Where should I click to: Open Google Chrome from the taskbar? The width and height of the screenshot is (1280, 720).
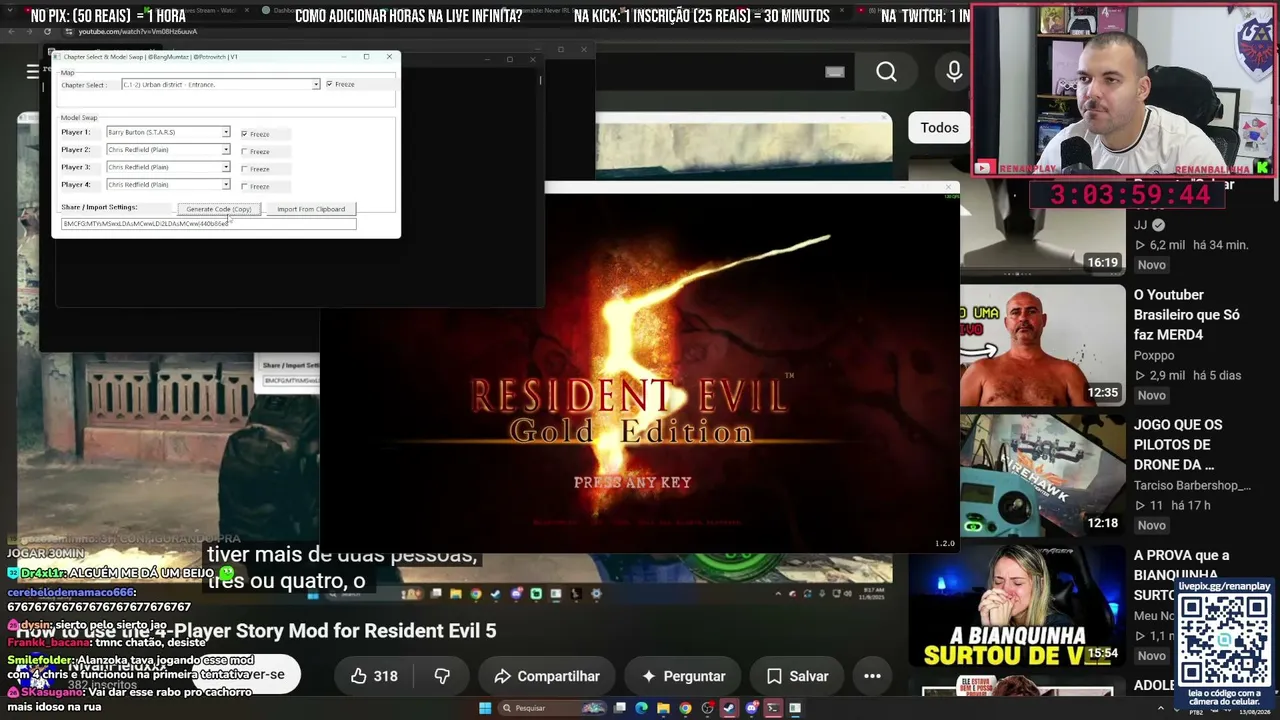coord(685,708)
